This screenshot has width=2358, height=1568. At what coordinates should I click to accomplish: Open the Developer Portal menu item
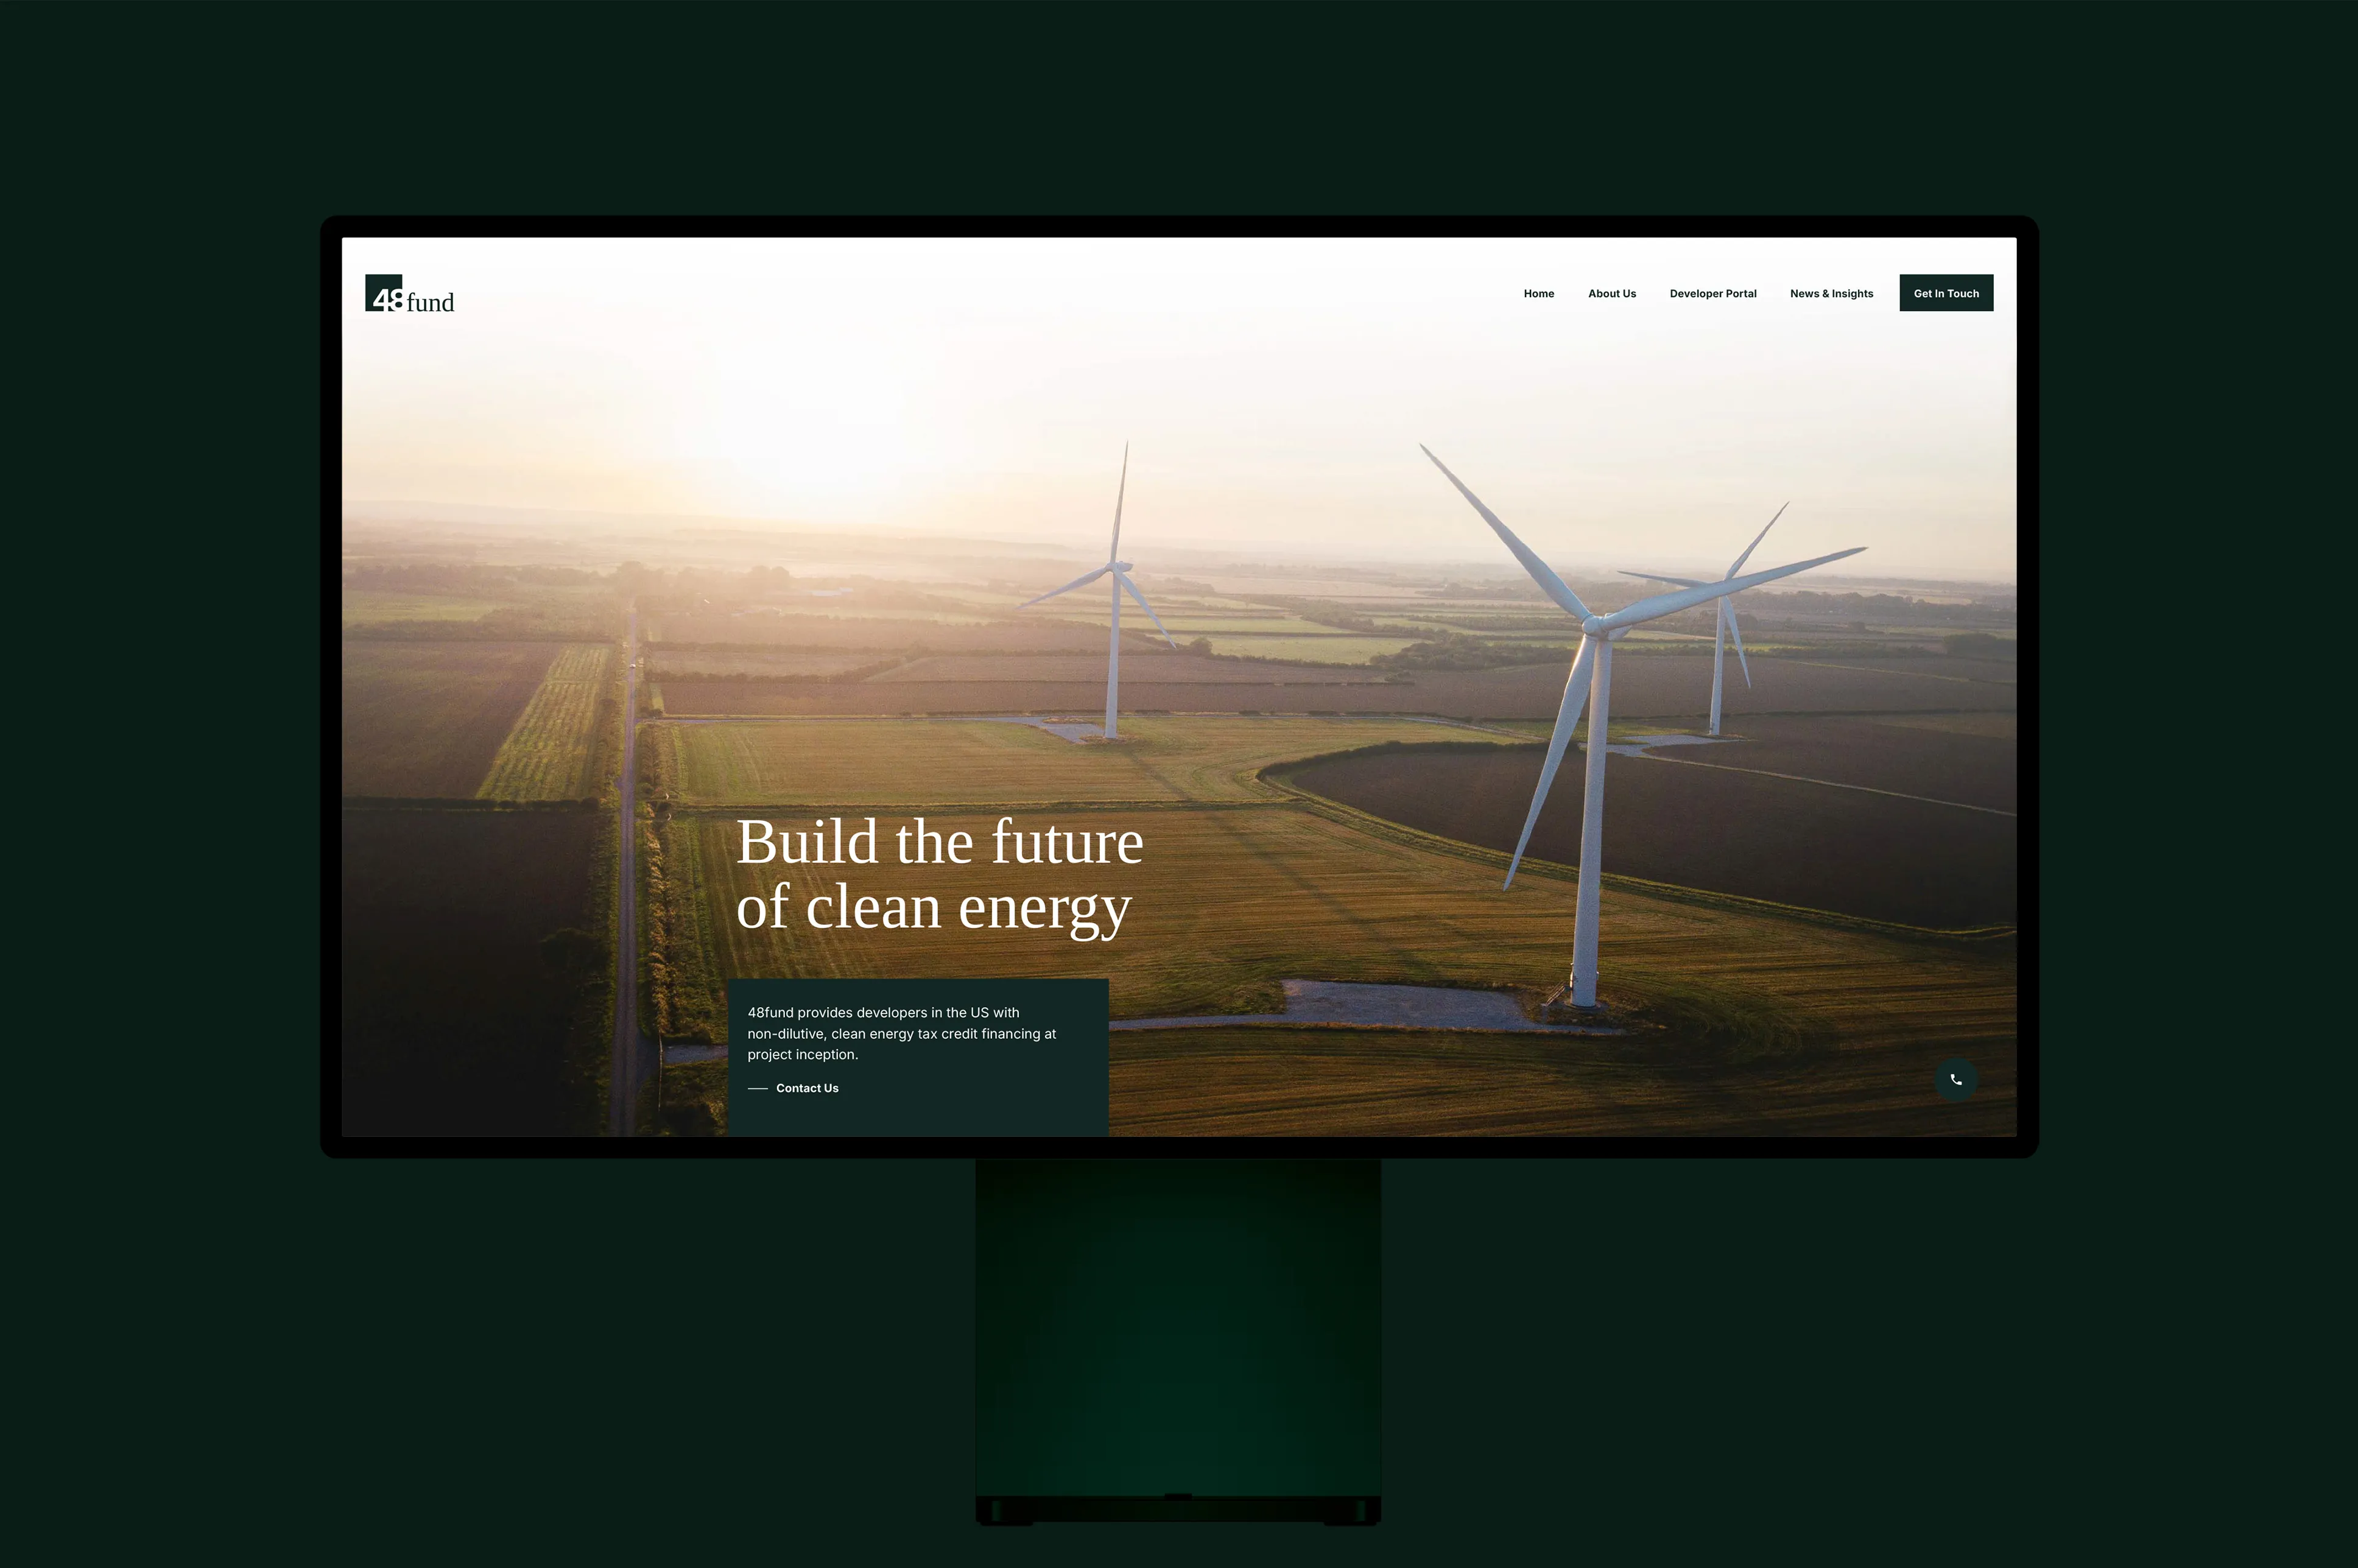[1712, 293]
